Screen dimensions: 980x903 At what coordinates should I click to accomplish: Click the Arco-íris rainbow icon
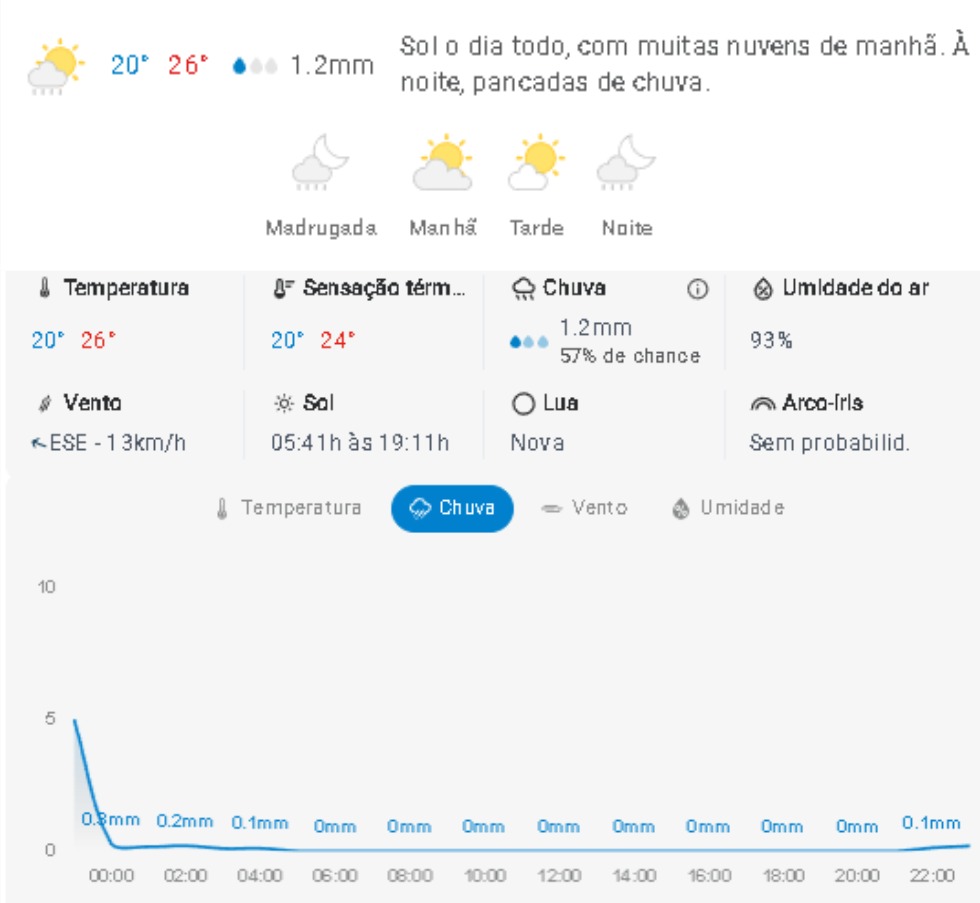pyautogui.click(x=762, y=404)
